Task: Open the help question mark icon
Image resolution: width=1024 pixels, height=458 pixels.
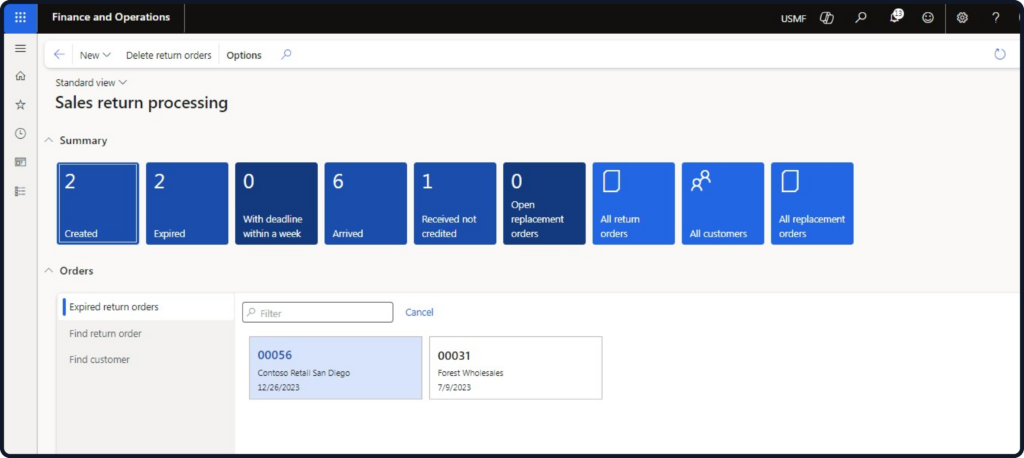Action: [x=995, y=18]
